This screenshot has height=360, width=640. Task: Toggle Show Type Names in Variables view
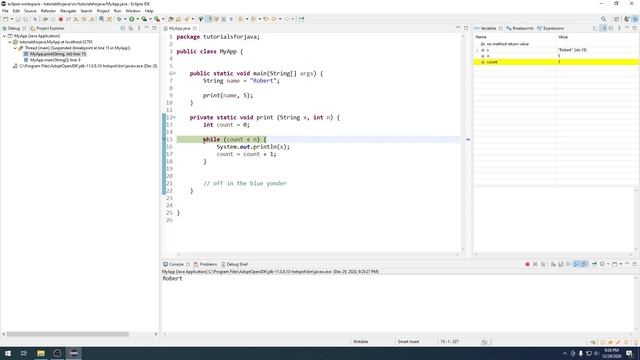[595, 28]
